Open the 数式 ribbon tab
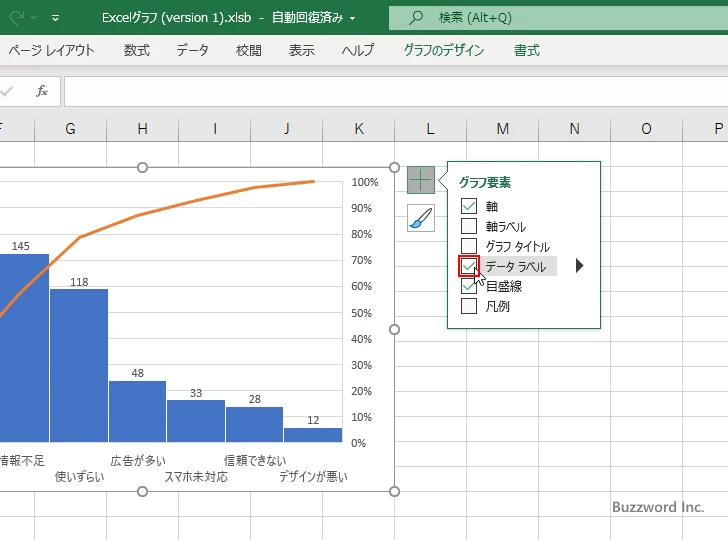 tap(136, 50)
